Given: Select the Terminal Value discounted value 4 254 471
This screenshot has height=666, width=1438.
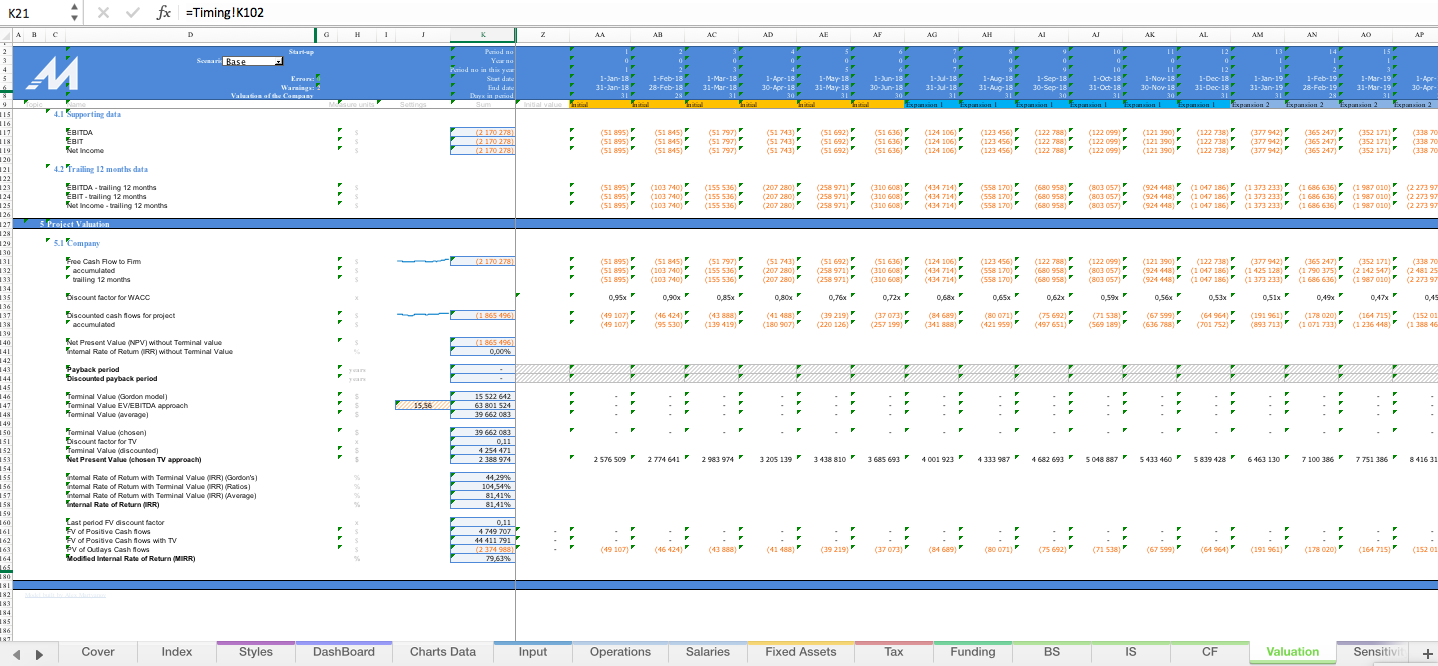Looking at the screenshot, I should click(x=483, y=450).
